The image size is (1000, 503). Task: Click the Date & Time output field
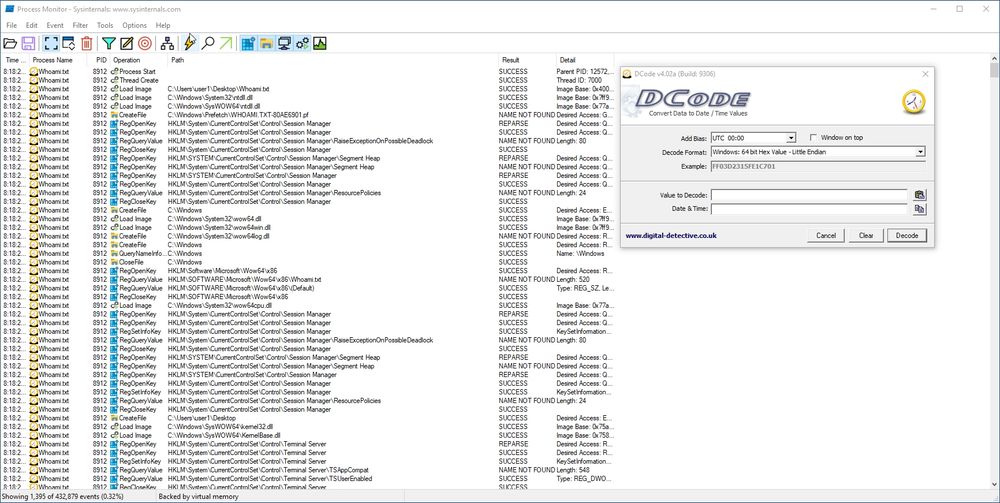point(809,208)
